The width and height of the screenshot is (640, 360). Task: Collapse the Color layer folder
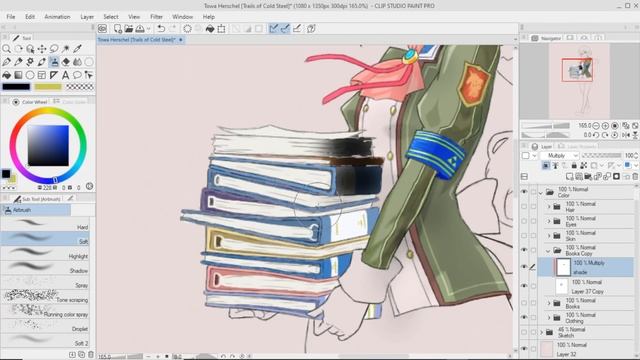pos(541,192)
